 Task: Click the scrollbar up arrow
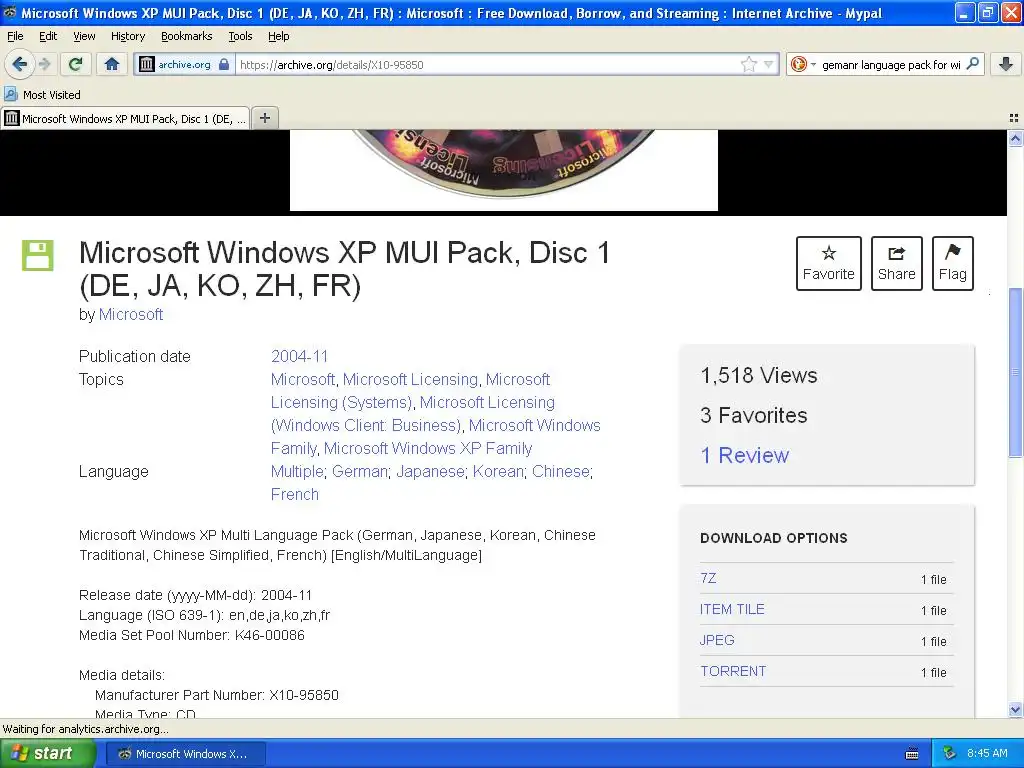[x=1015, y=138]
